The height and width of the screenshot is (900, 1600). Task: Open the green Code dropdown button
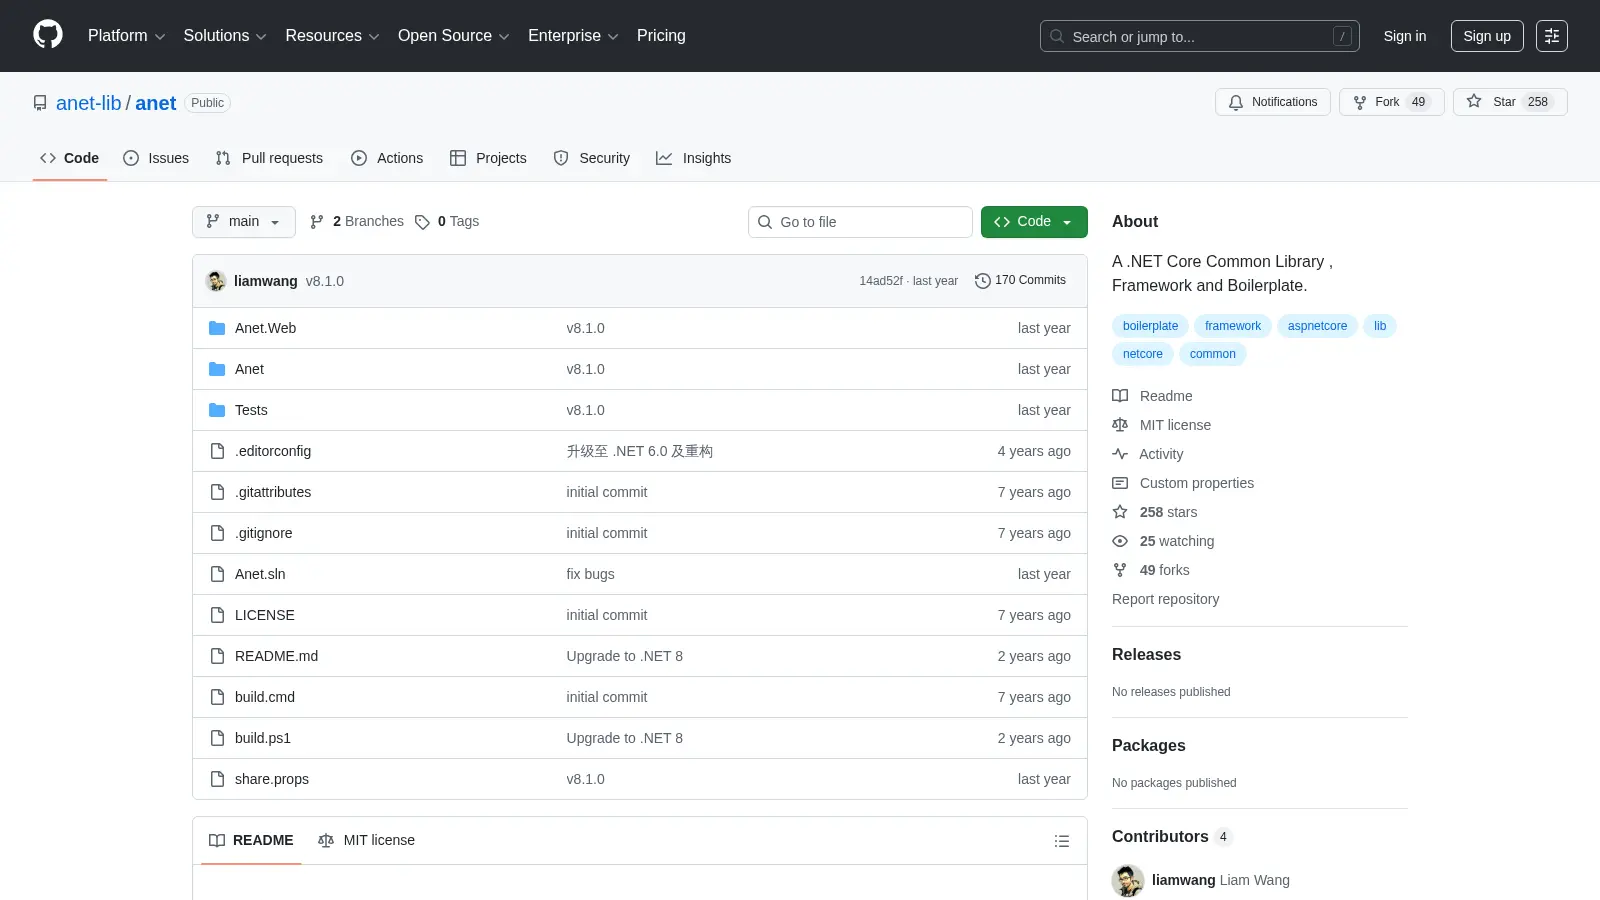[x=1034, y=222]
